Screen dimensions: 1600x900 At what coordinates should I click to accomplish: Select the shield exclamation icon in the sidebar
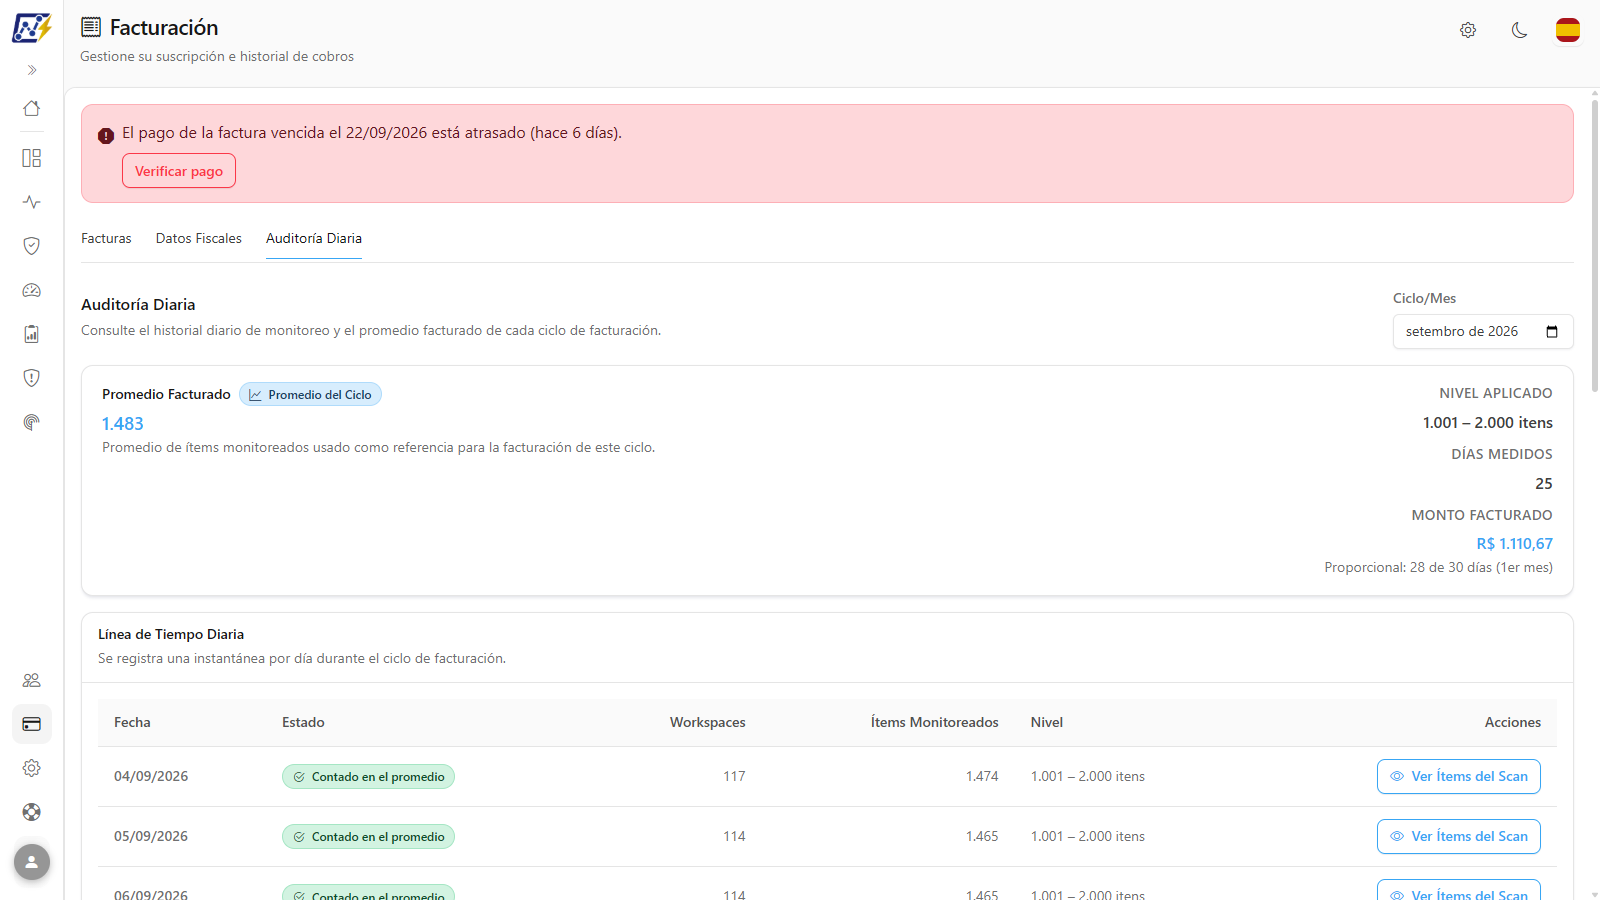[32, 378]
